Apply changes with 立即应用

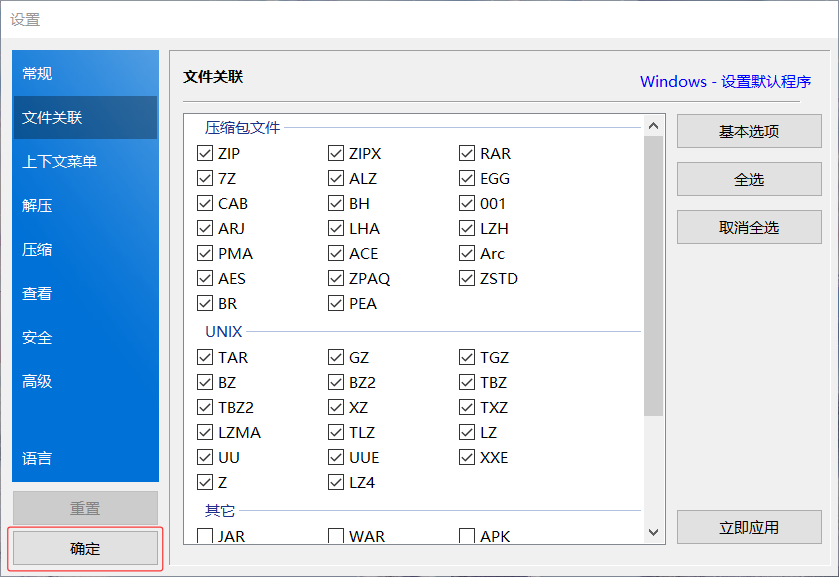click(x=748, y=527)
